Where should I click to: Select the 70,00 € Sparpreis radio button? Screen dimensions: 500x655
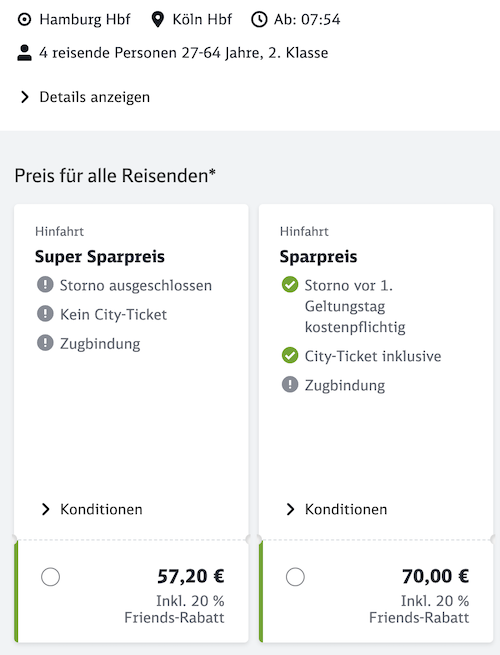295,577
